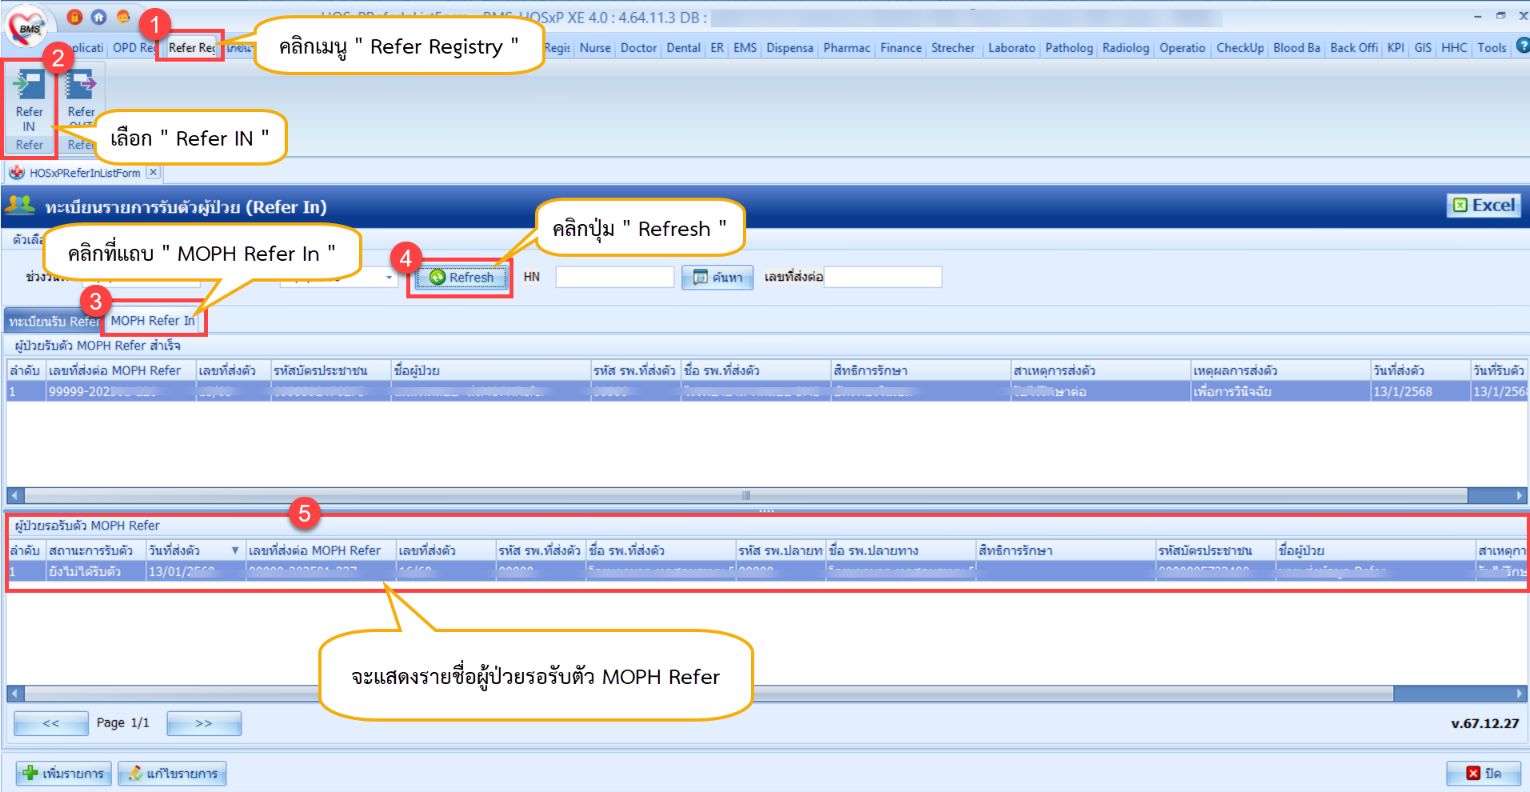Open the KPI menu tab
Screen dimensions: 1530x792
coord(1396,47)
